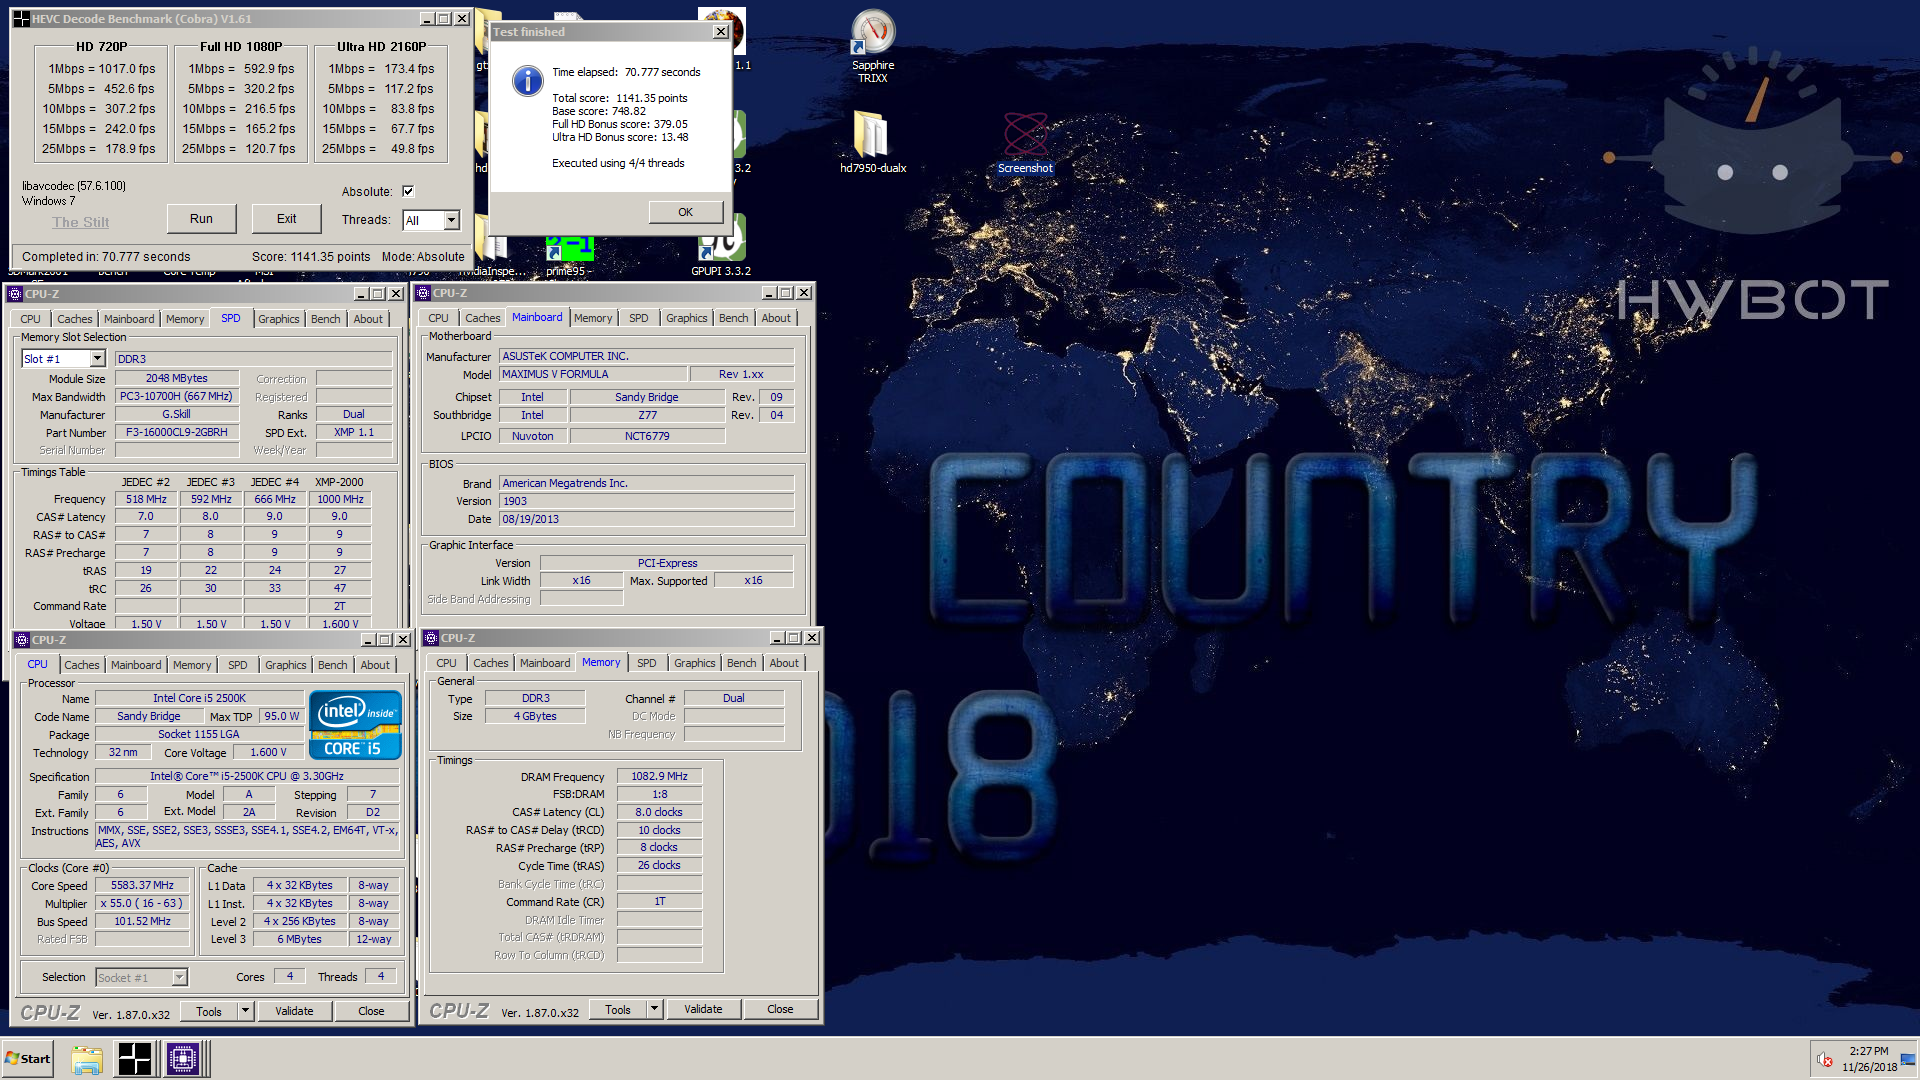
Task: Select the HEVC Benchmark taskbar icon
Action: (134, 1059)
